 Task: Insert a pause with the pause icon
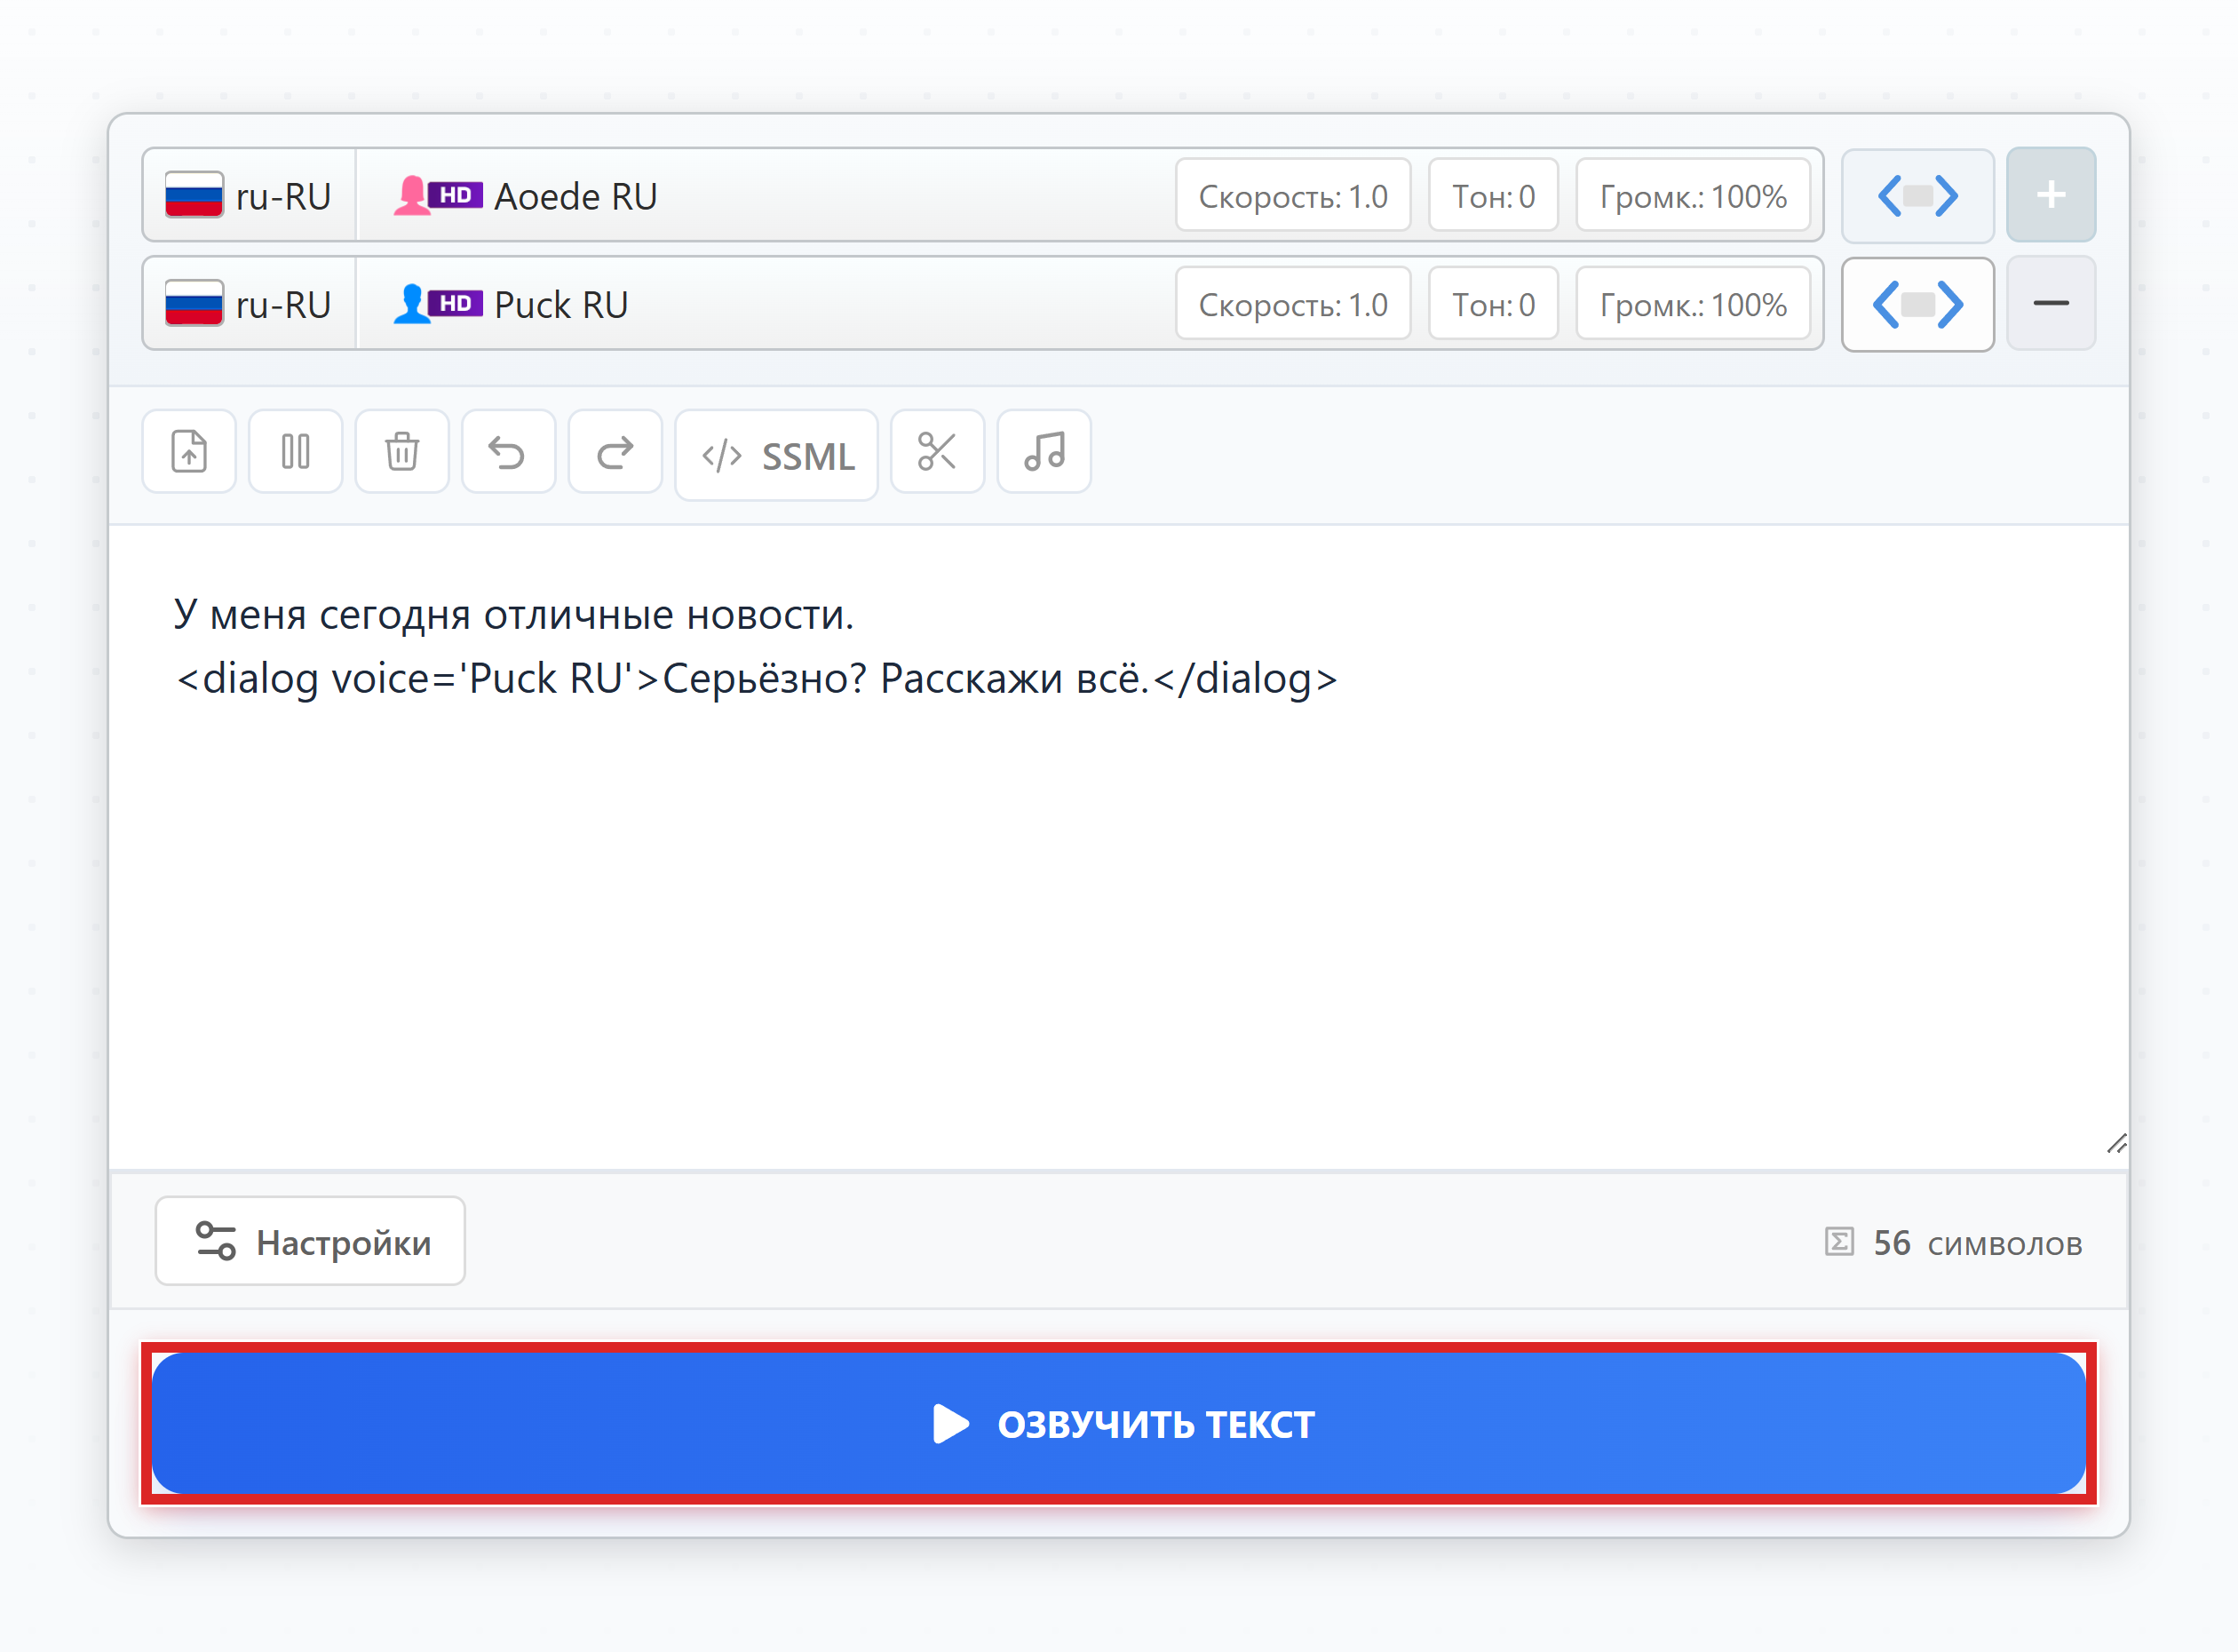(x=295, y=452)
